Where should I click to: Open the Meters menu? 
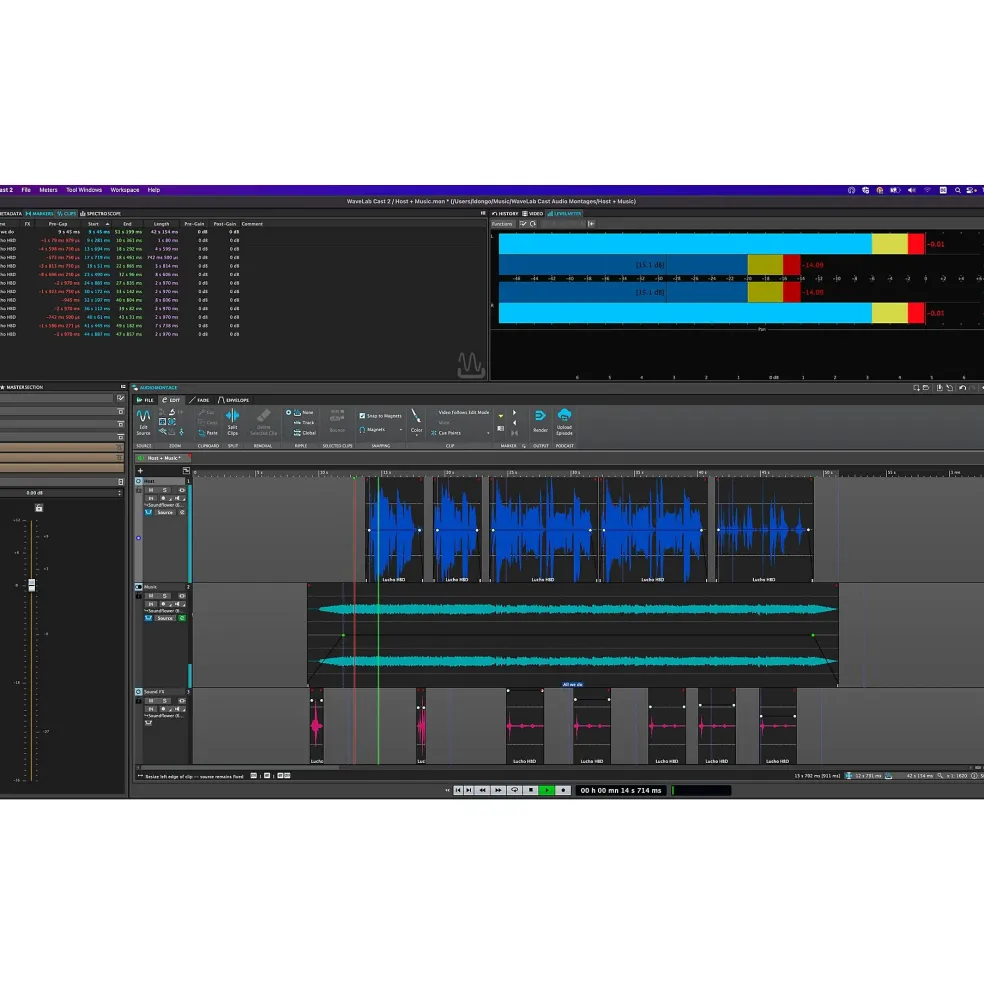point(48,190)
